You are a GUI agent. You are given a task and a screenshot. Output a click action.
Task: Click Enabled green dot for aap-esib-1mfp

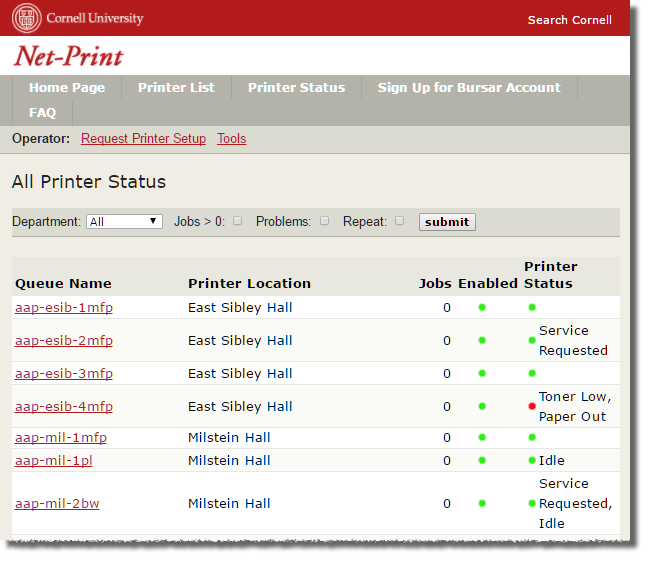[482, 307]
